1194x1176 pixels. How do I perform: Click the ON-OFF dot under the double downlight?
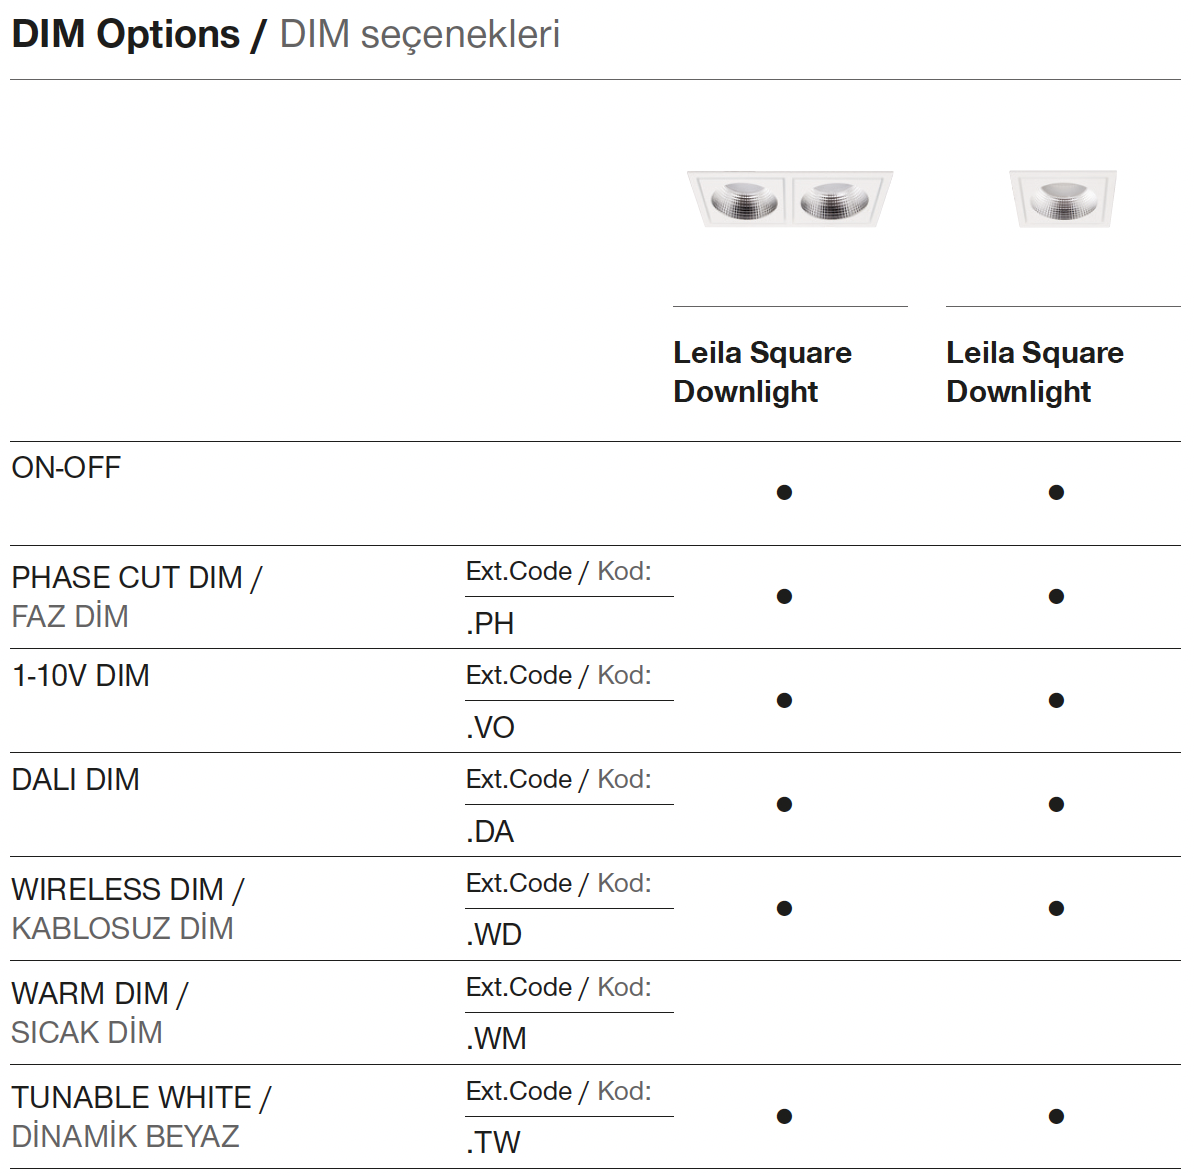(x=784, y=492)
